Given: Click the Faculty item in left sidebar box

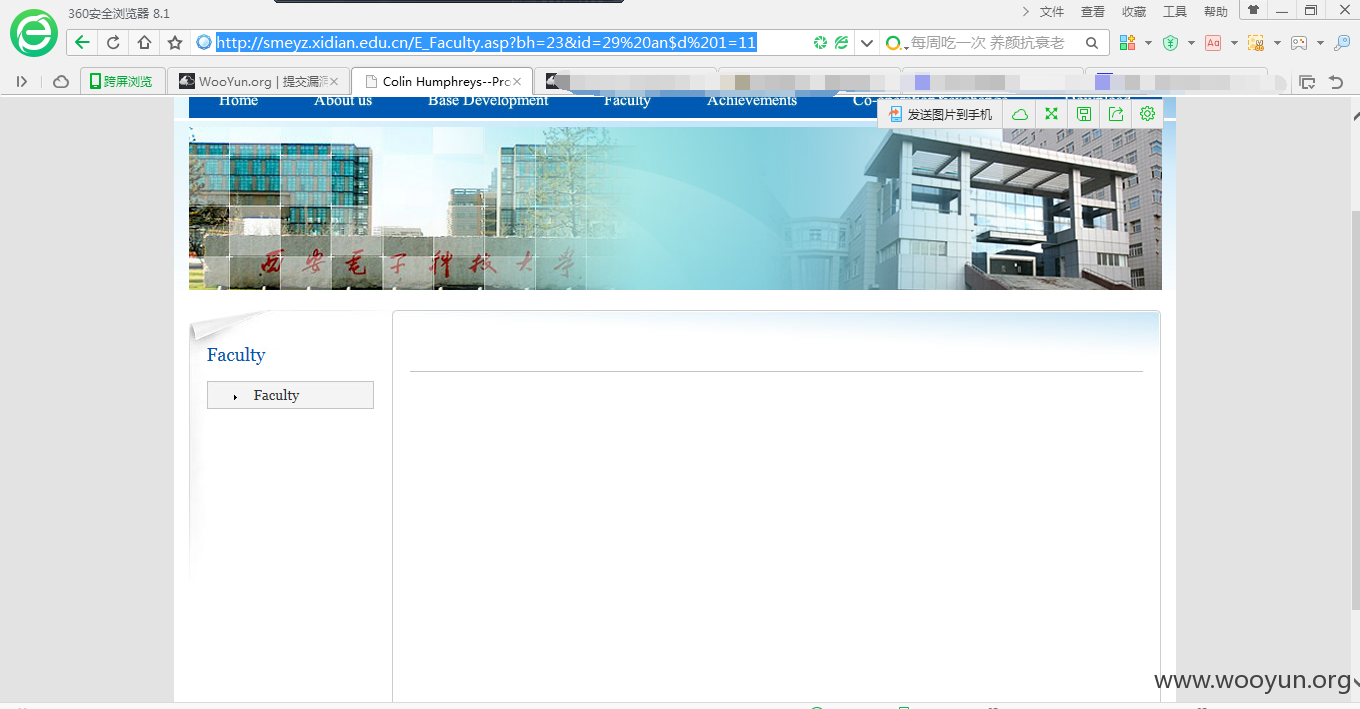Looking at the screenshot, I should (290, 395).
